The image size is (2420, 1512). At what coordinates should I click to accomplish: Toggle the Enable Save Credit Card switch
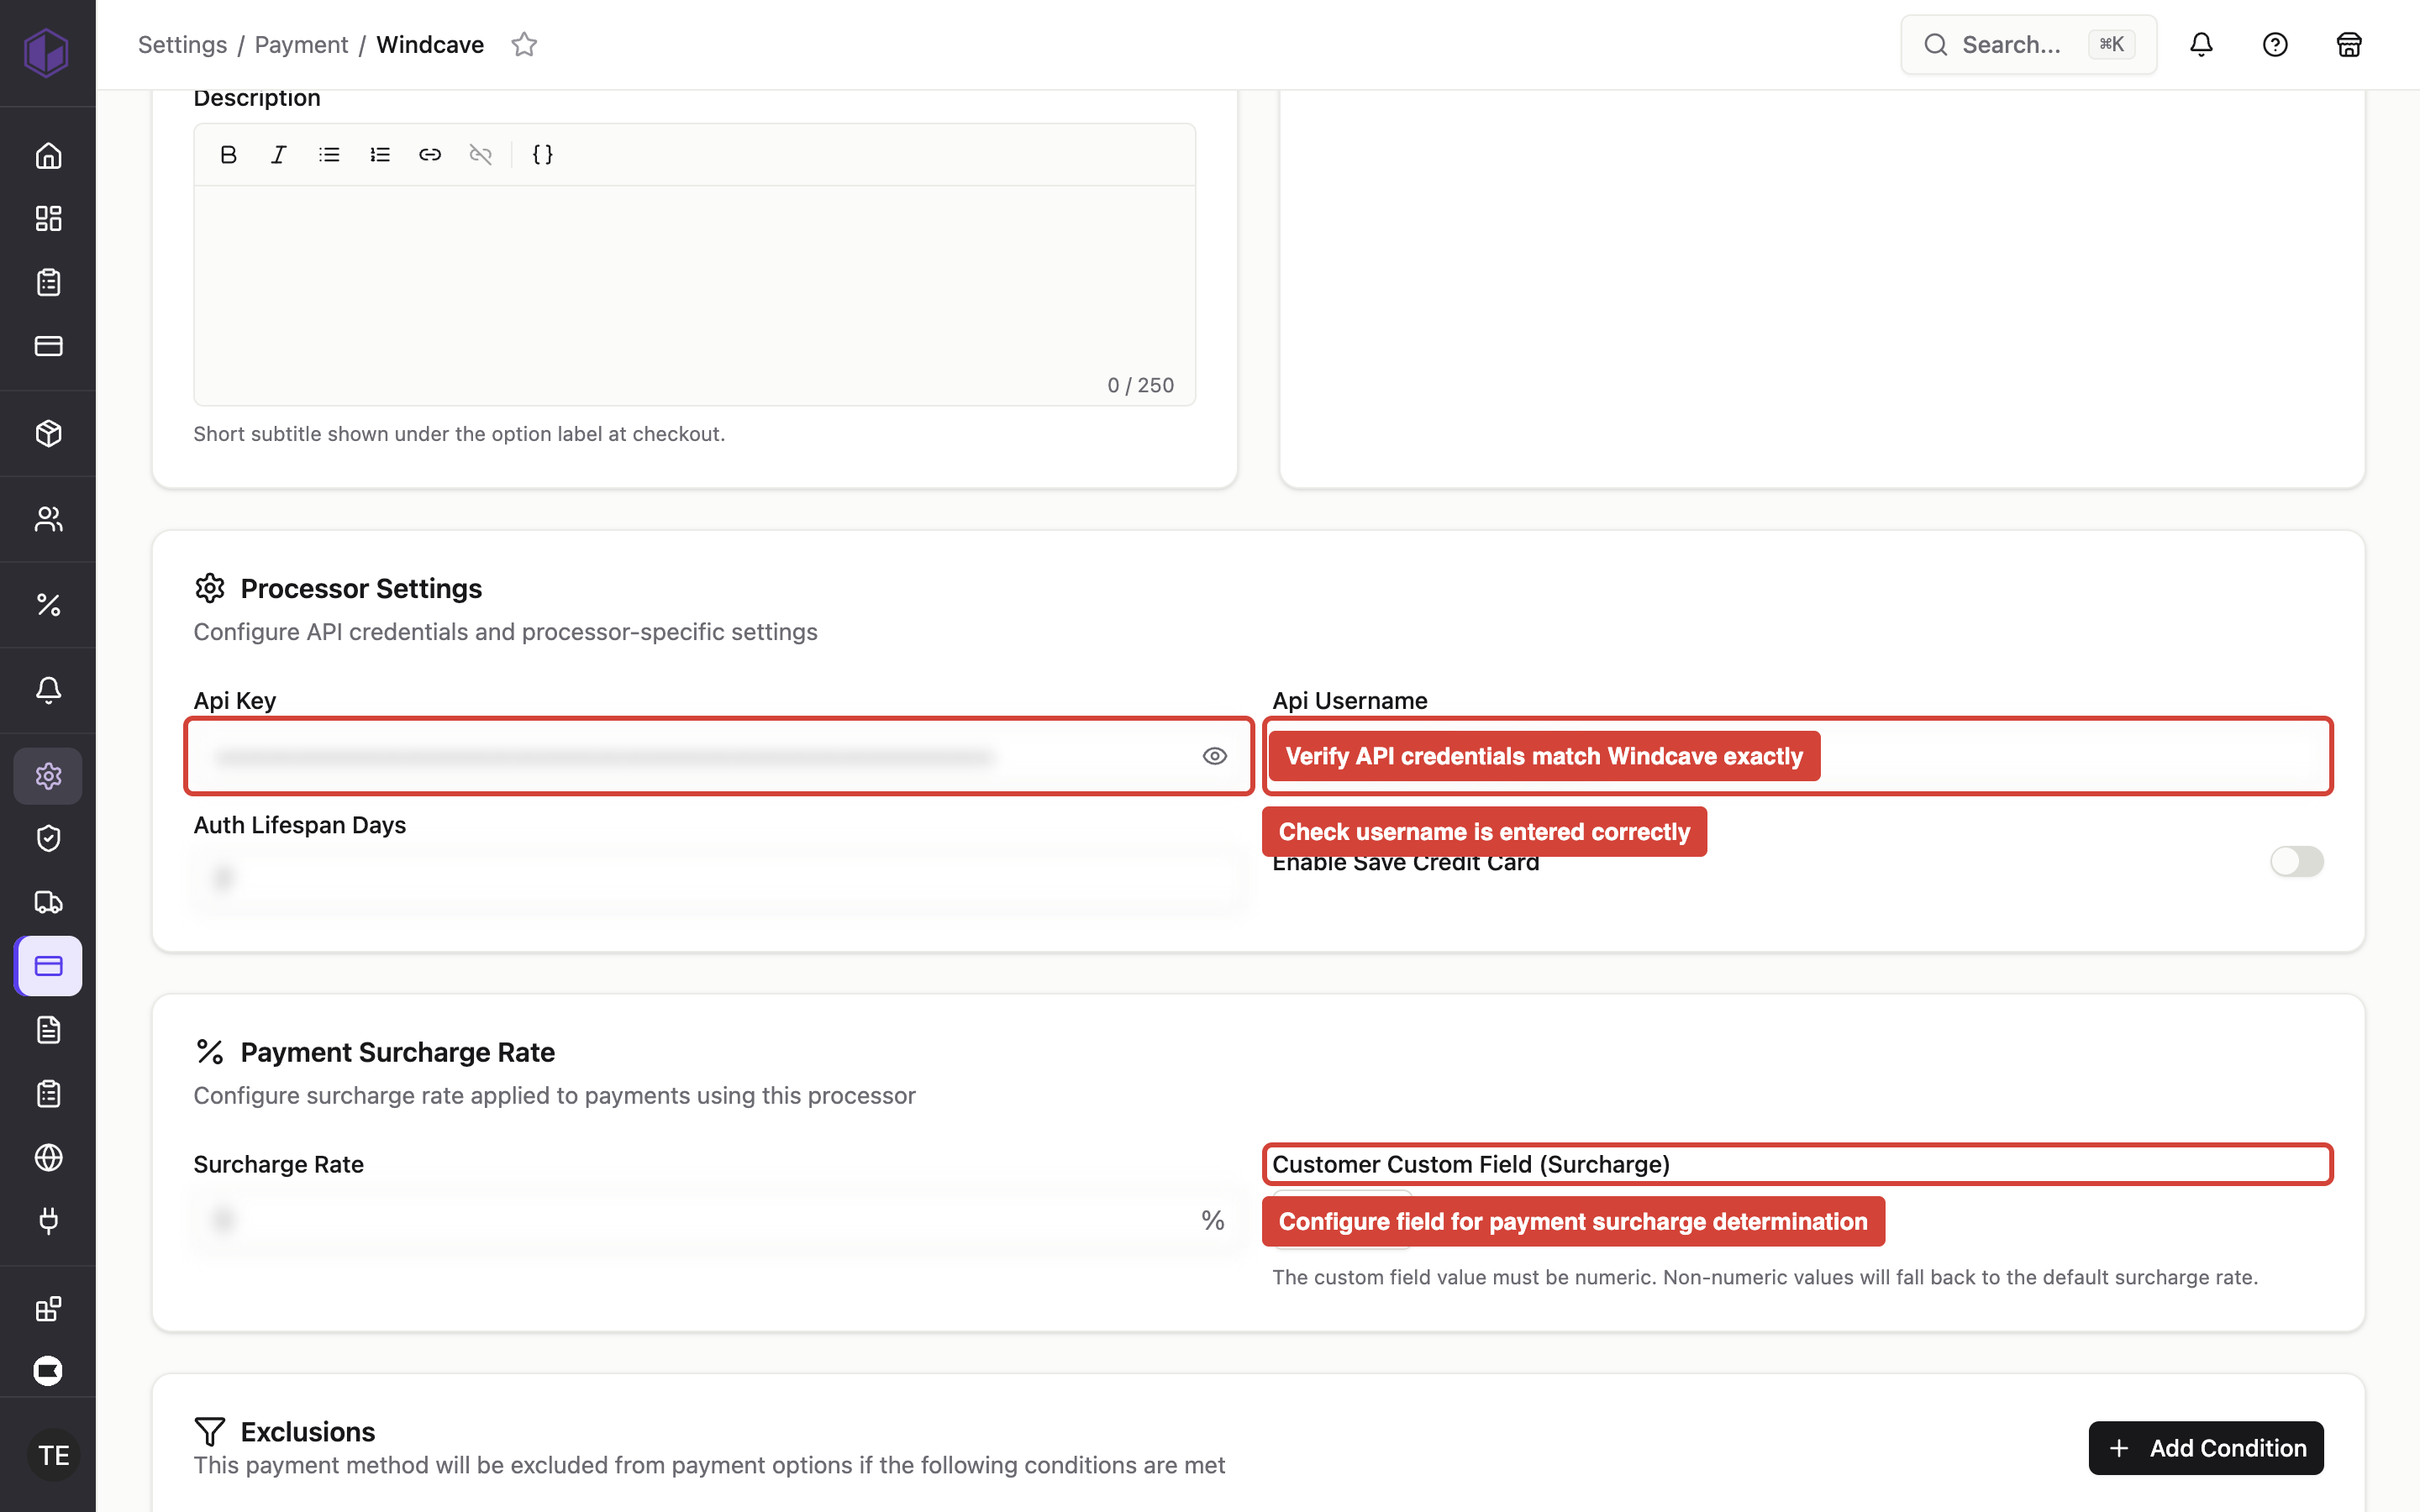pos(2296,861)
